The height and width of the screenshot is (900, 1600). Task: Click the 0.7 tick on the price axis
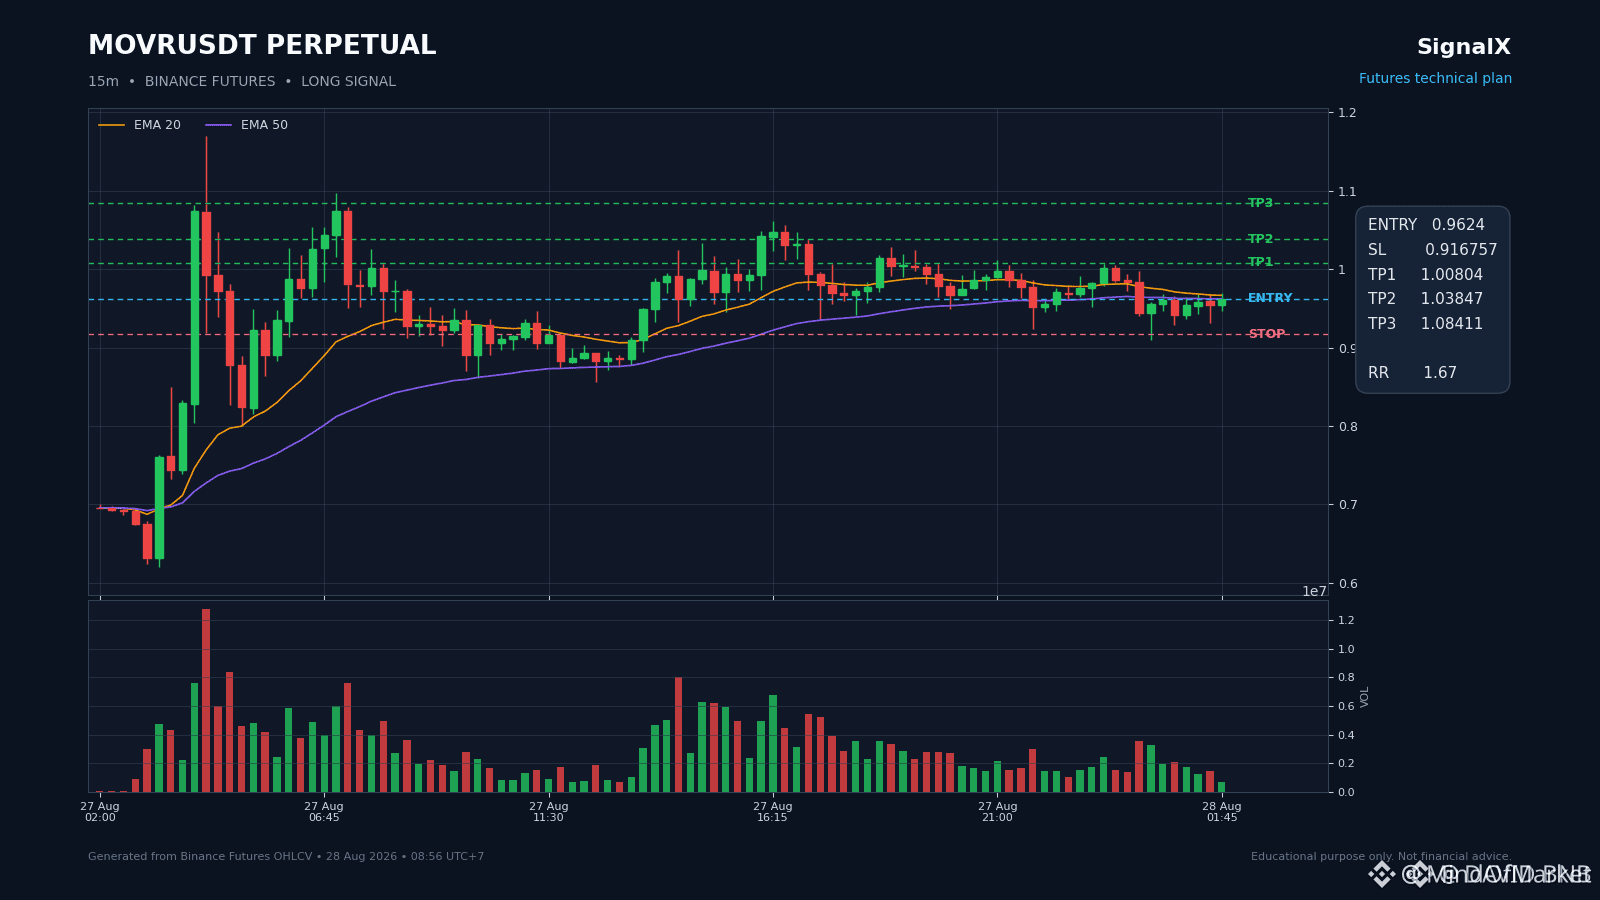(1347, 505)
